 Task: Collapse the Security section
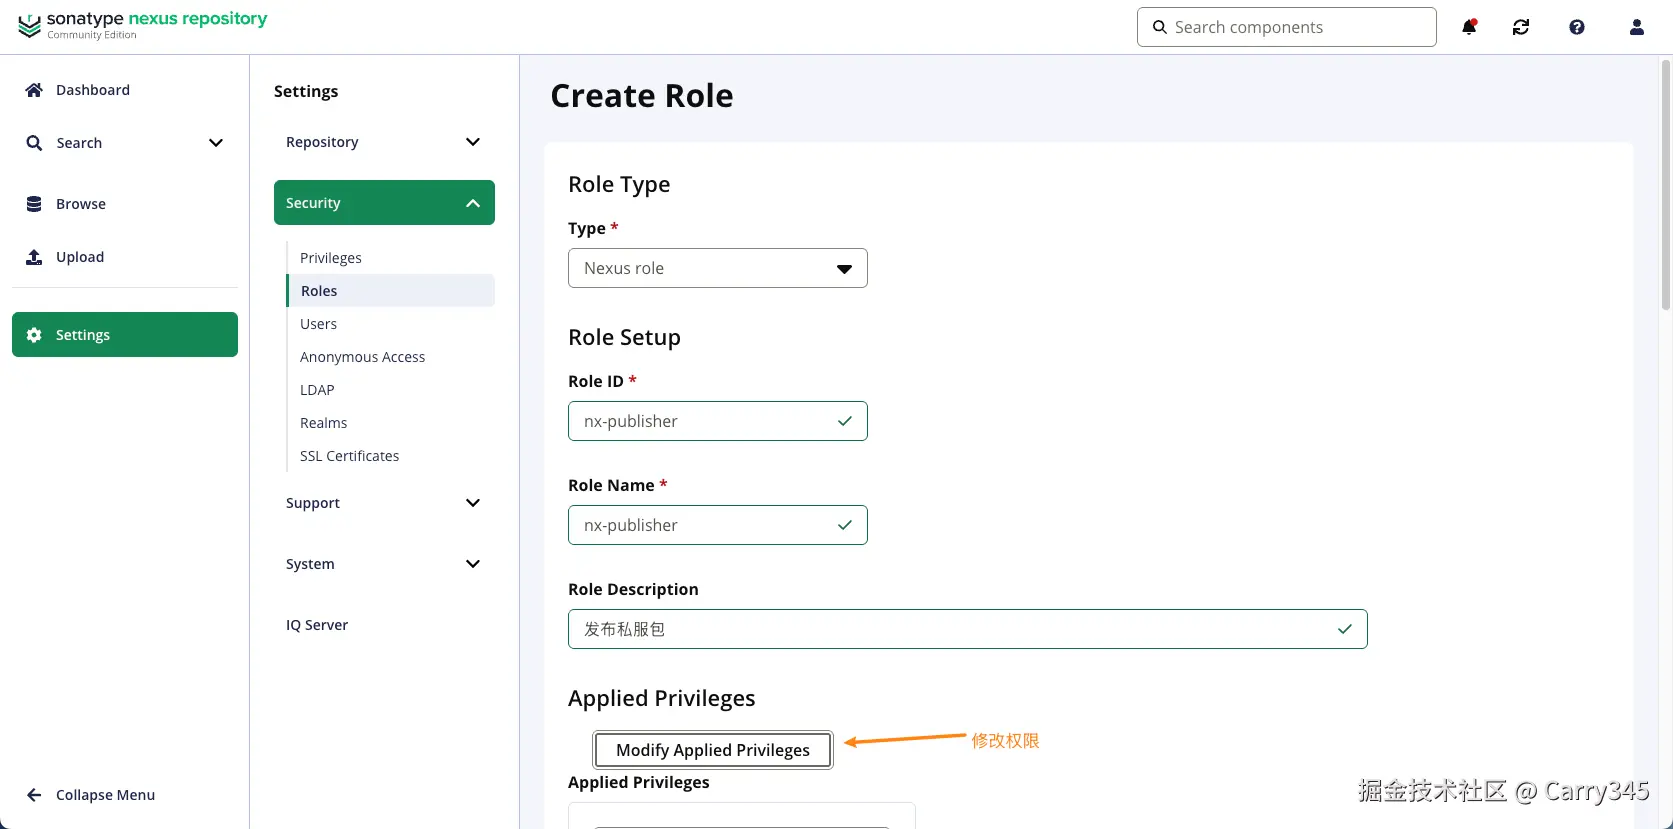pos(473,203)
